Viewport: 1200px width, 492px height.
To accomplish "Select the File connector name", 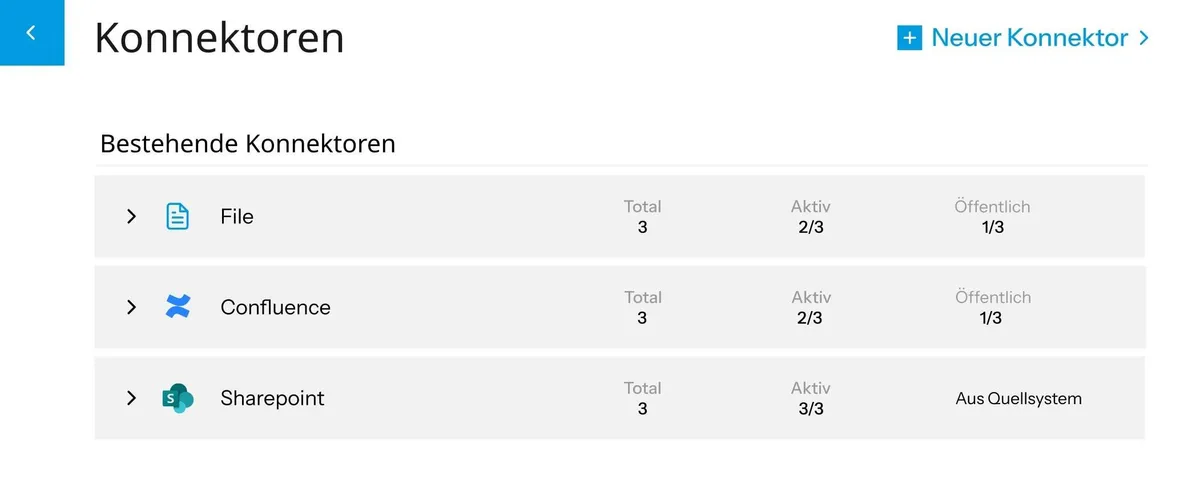I will click(x=237, y=216).
